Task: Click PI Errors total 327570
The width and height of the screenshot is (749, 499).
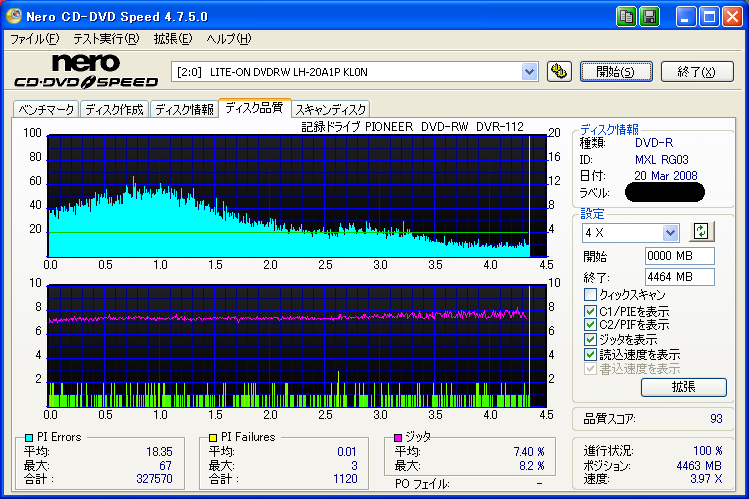Action: [x=154, y=478]
